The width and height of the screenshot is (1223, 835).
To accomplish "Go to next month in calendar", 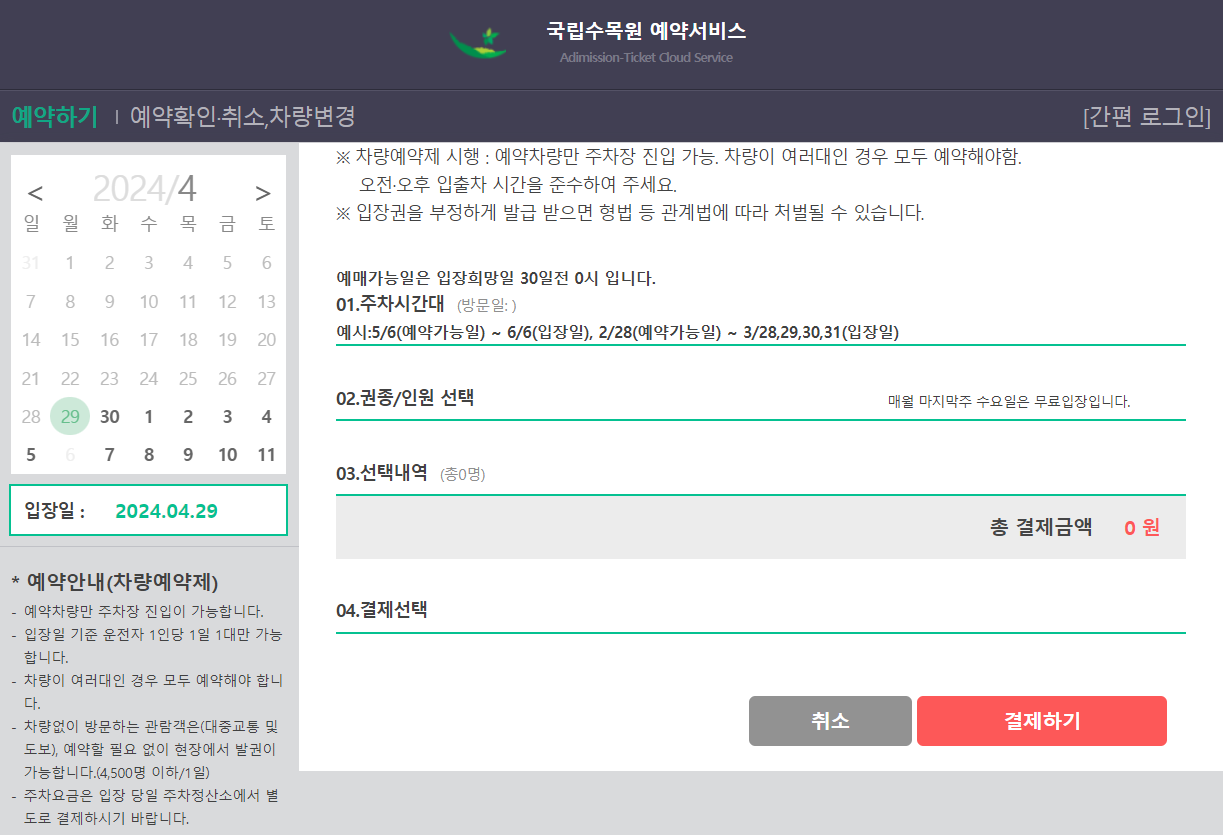I will 263,193.
